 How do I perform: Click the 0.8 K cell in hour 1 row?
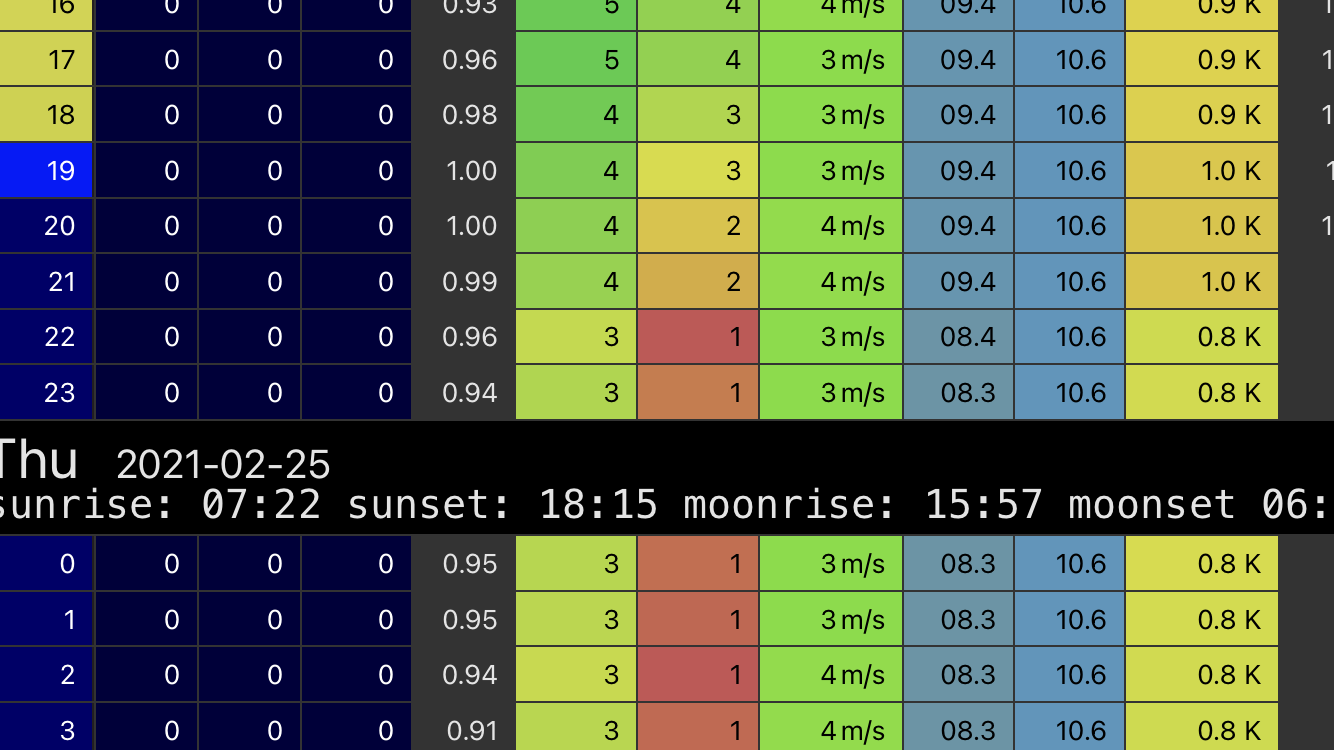coord(1201,620)
